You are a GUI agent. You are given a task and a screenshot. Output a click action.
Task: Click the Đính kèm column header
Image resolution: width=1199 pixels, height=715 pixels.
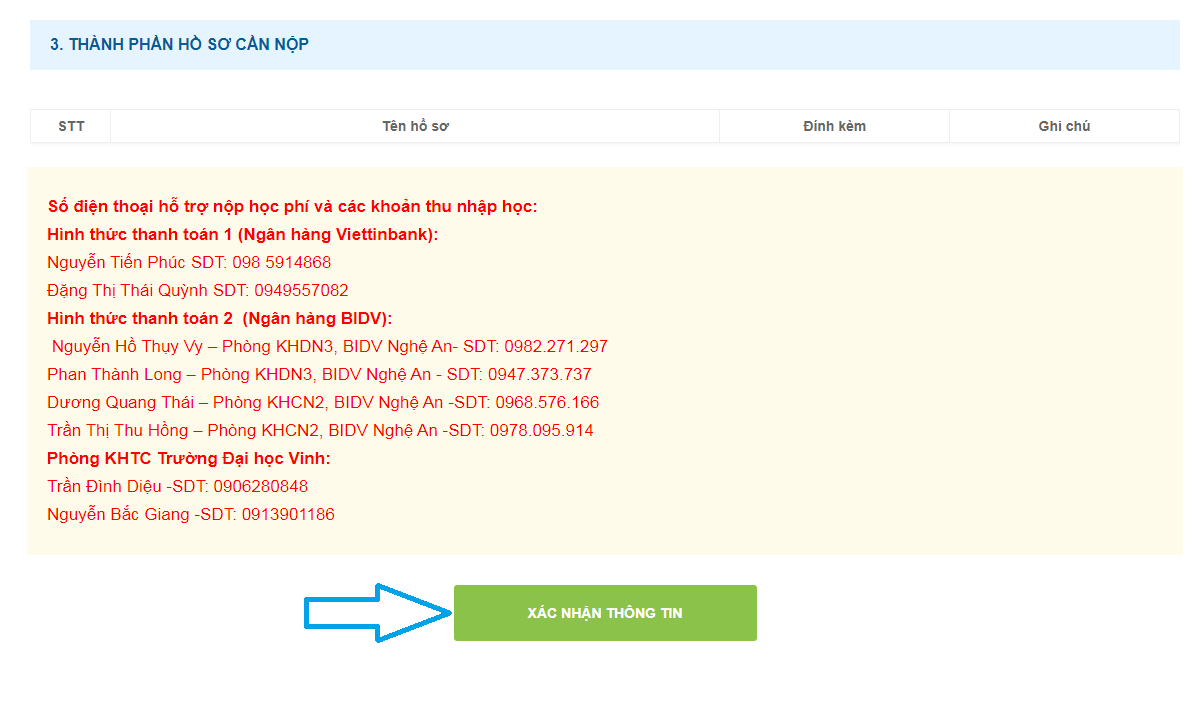click(x=834, y=126)
